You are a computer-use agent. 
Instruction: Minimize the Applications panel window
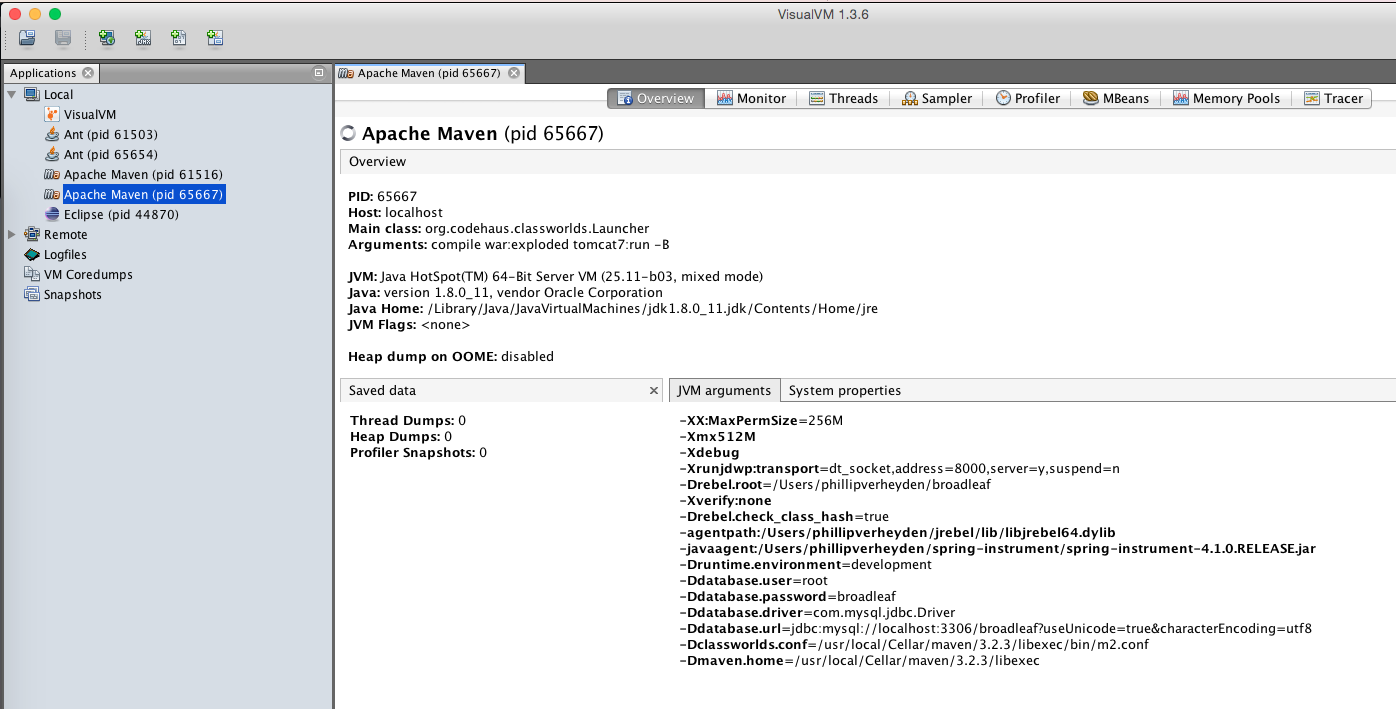(x=319, y=73)
